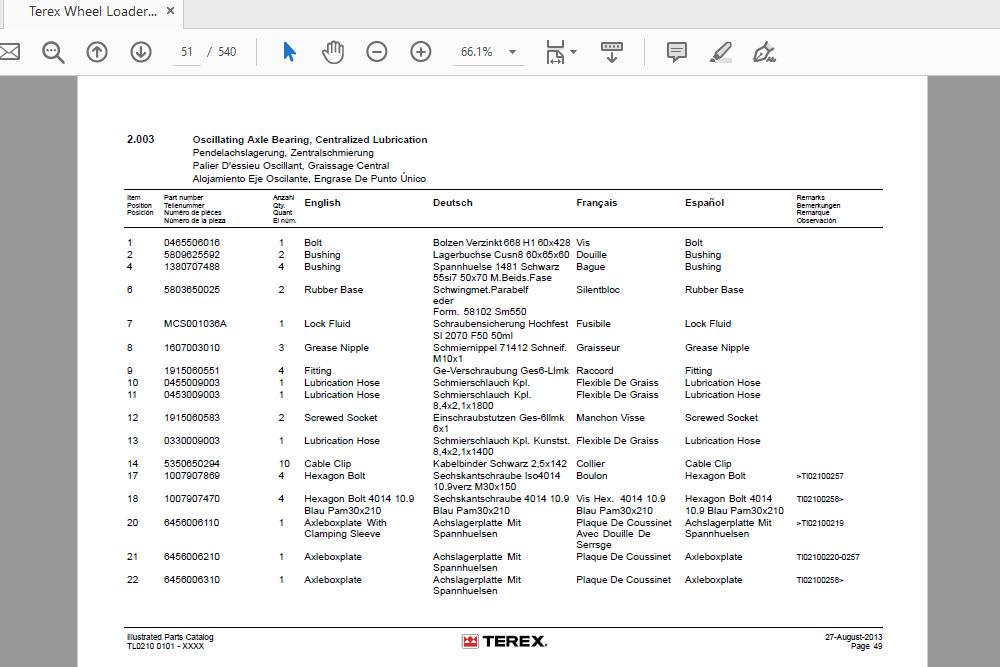Open the email/share envelope tool
Image resolution: width=1000 pixels, height=667 pixels.
pyautogui.click(x=10, y=51)
